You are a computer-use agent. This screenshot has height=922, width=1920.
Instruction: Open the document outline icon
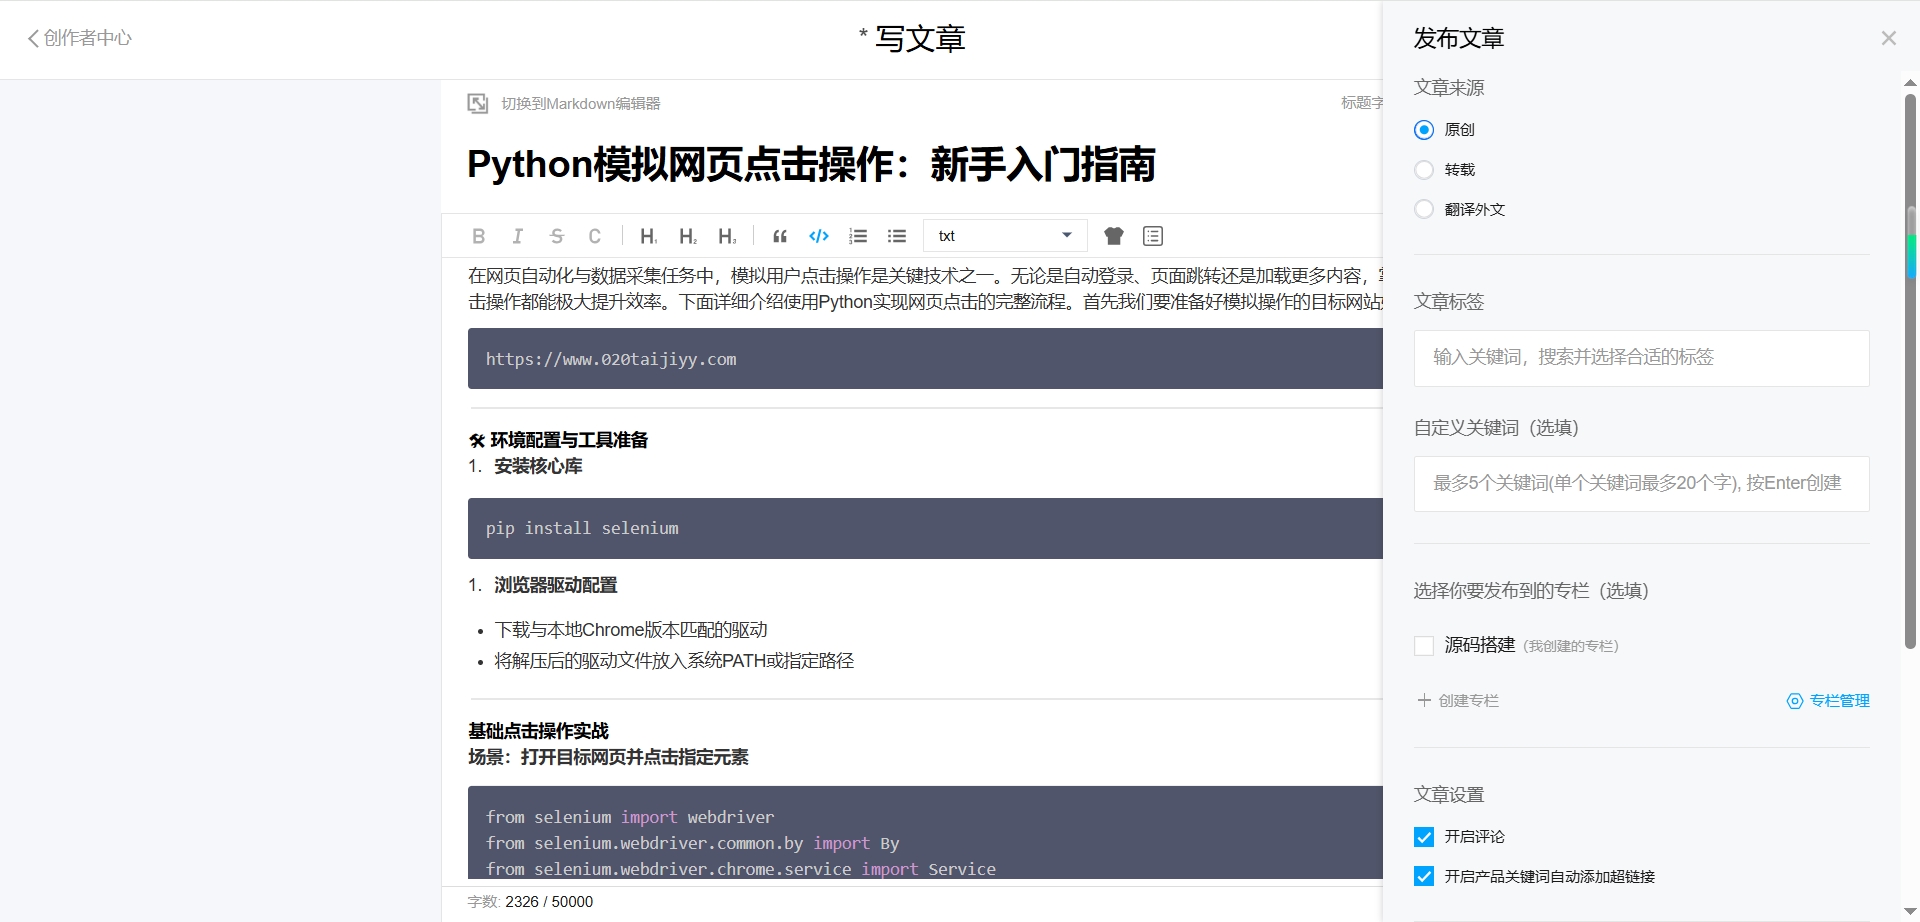1153,236
